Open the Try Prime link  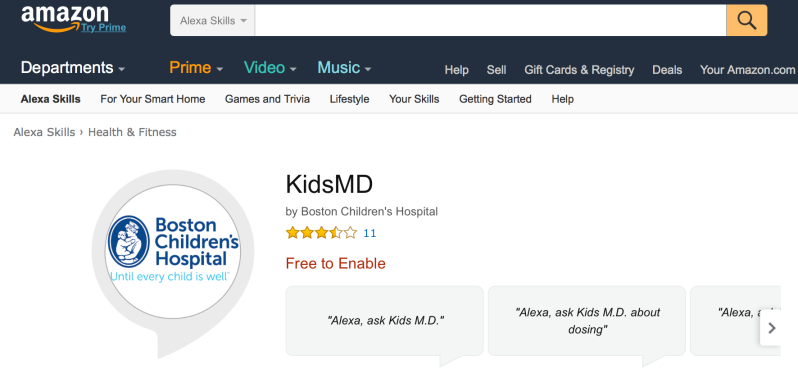point(103,27)
